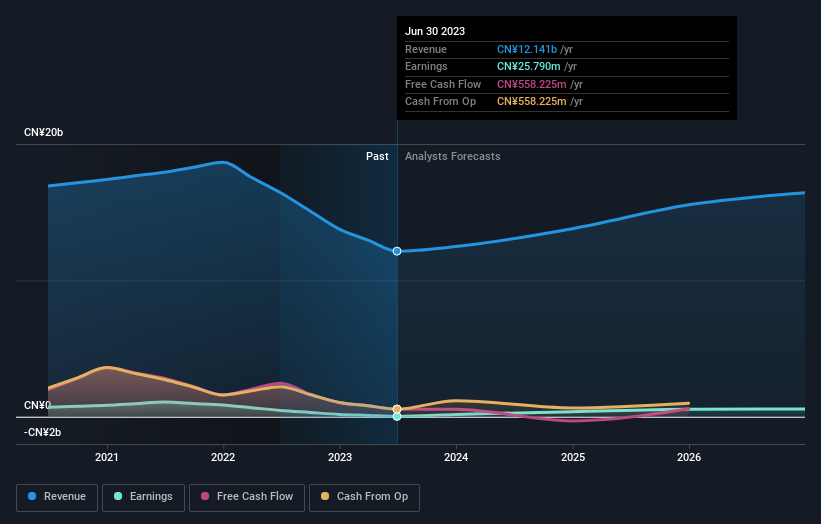
Task: Click the Free Cash Flow label in tooltip
Action: (x=443, y=84)
